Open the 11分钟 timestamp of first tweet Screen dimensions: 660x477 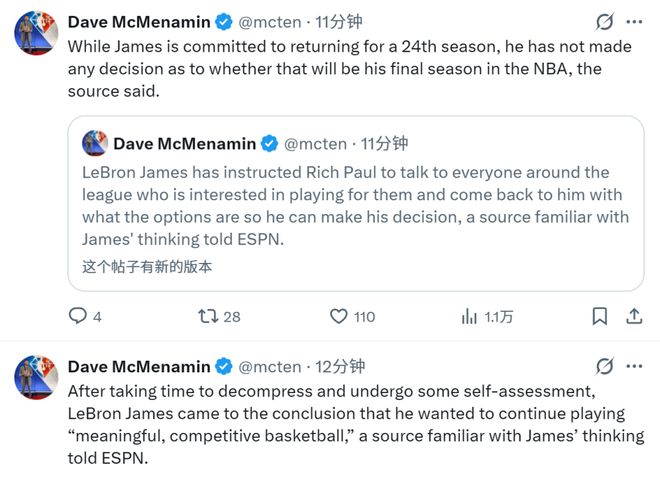pyautogui.click(x=338, y=22)
